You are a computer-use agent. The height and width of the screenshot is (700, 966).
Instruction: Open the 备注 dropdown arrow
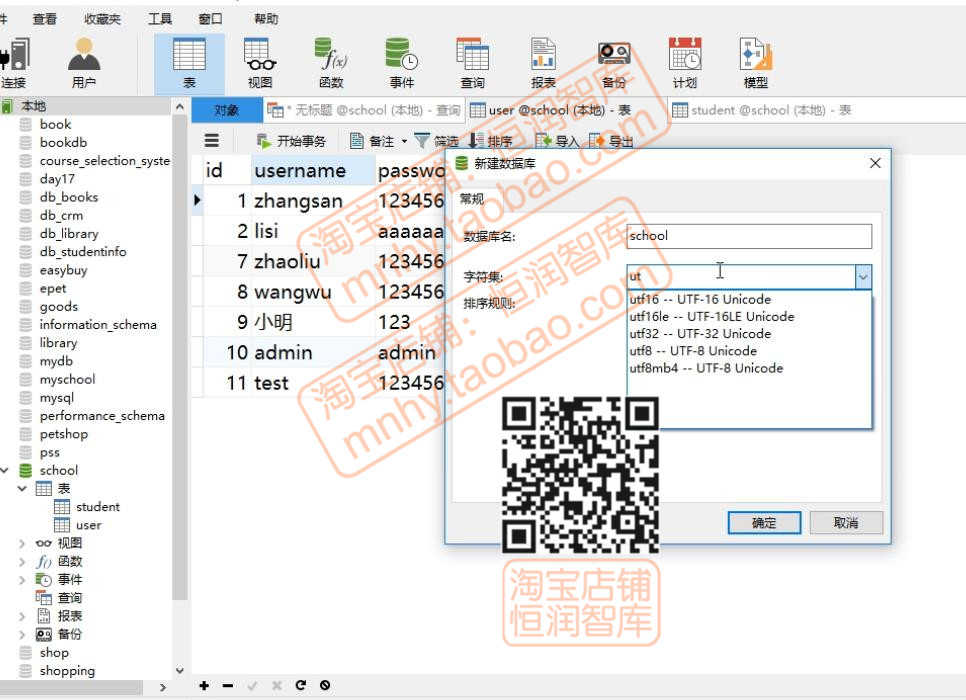click(x=405, y=141)
